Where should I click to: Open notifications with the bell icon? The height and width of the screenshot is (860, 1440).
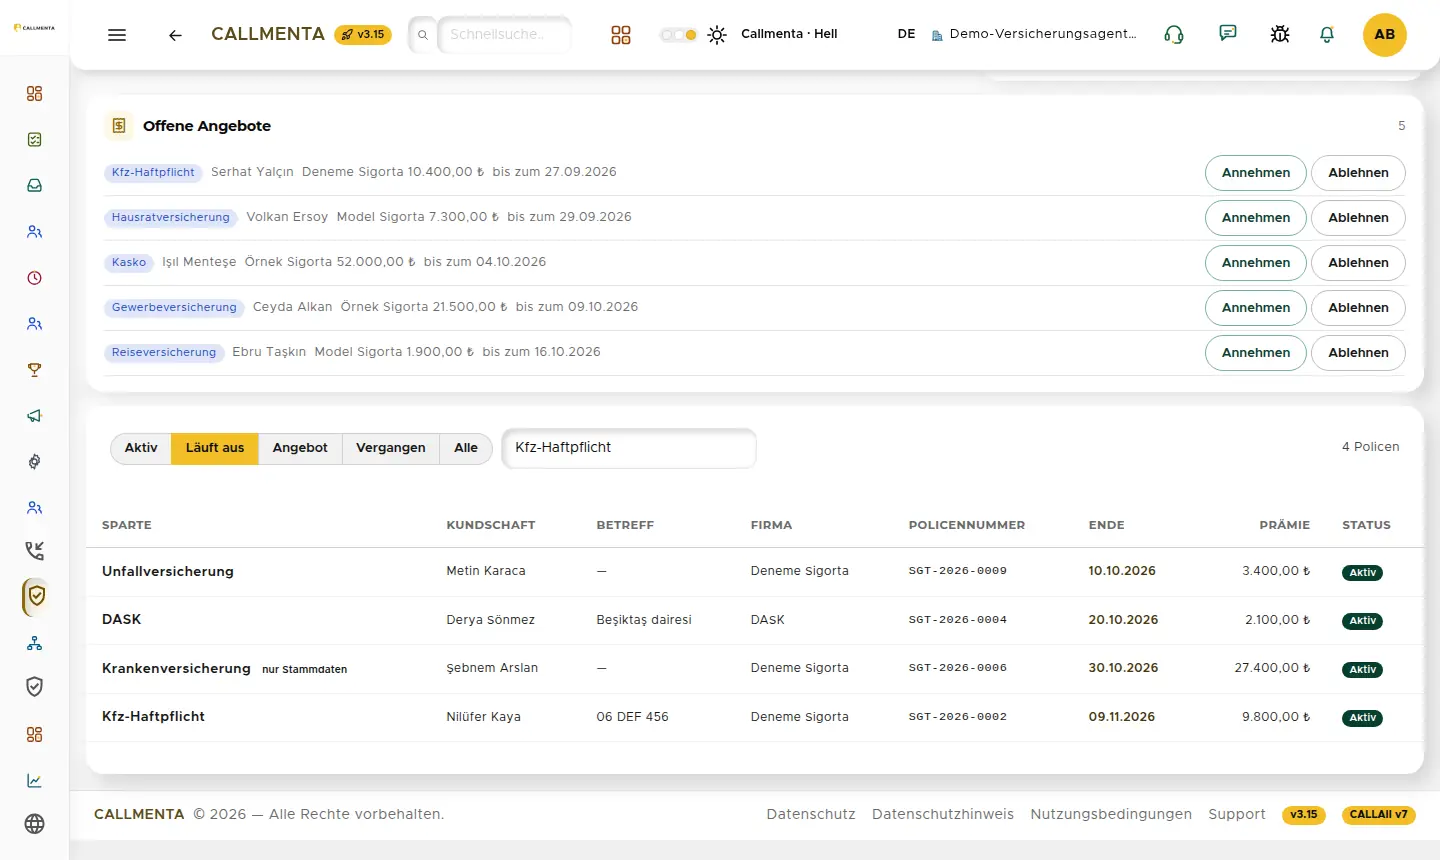point(1327,35)
